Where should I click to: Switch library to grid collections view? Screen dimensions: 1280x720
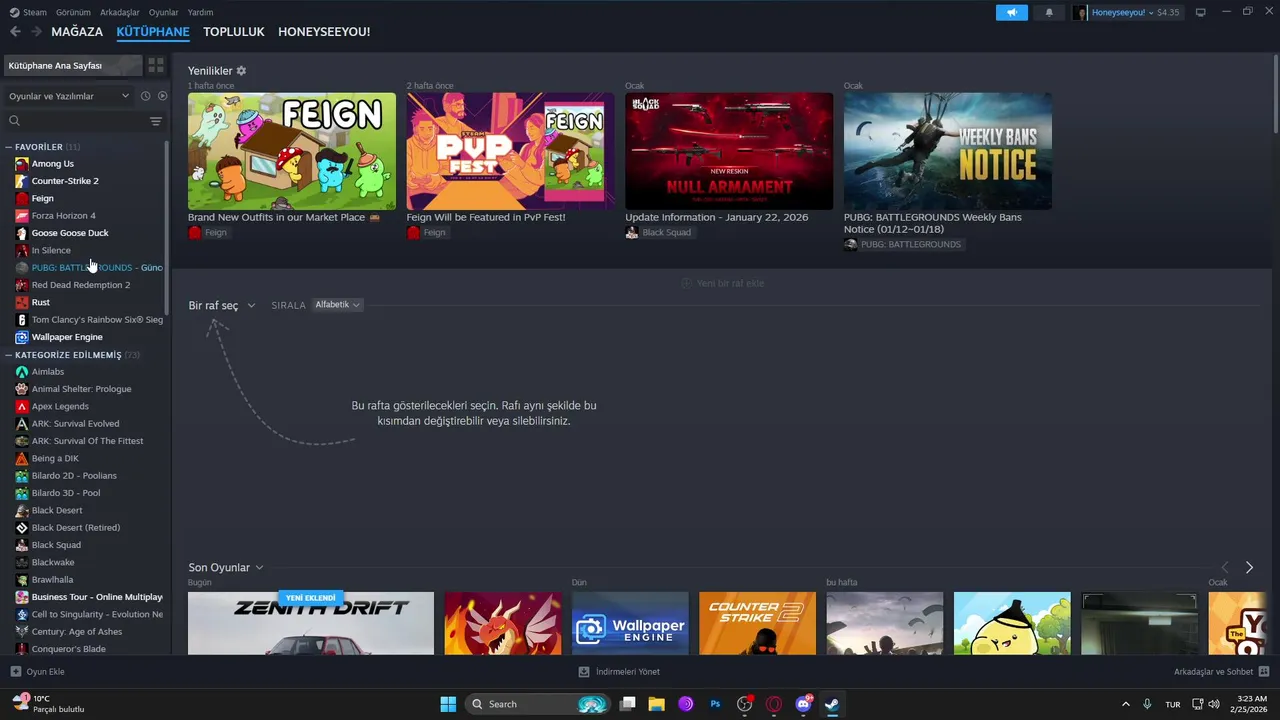tap(156, 65)
